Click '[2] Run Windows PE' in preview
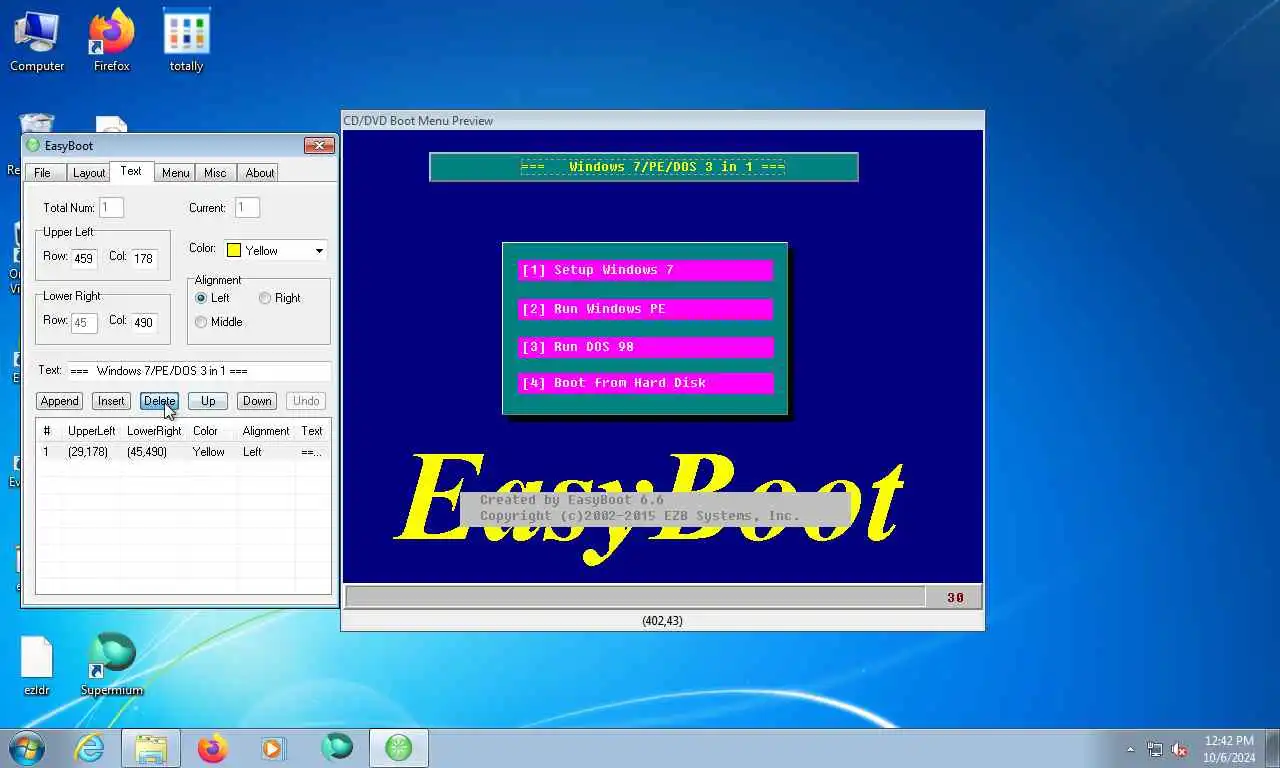This screenshot has width=1280, height=768. tap(645, 309)
